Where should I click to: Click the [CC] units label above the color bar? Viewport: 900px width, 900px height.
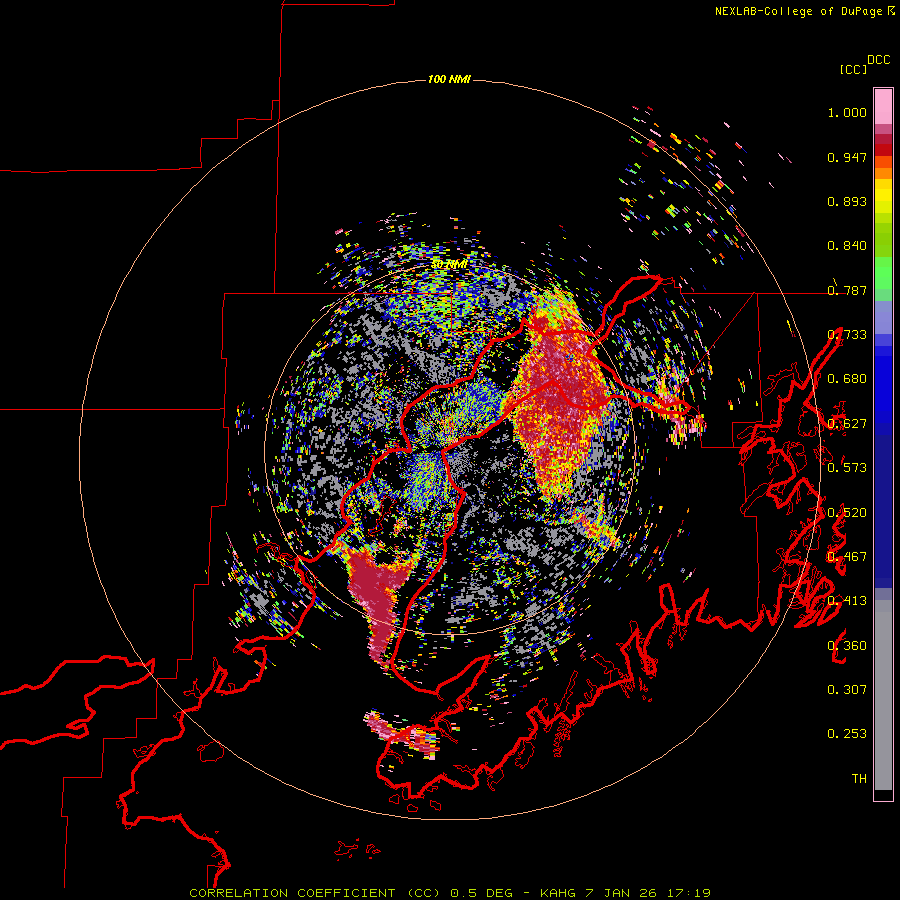(853, 69)
